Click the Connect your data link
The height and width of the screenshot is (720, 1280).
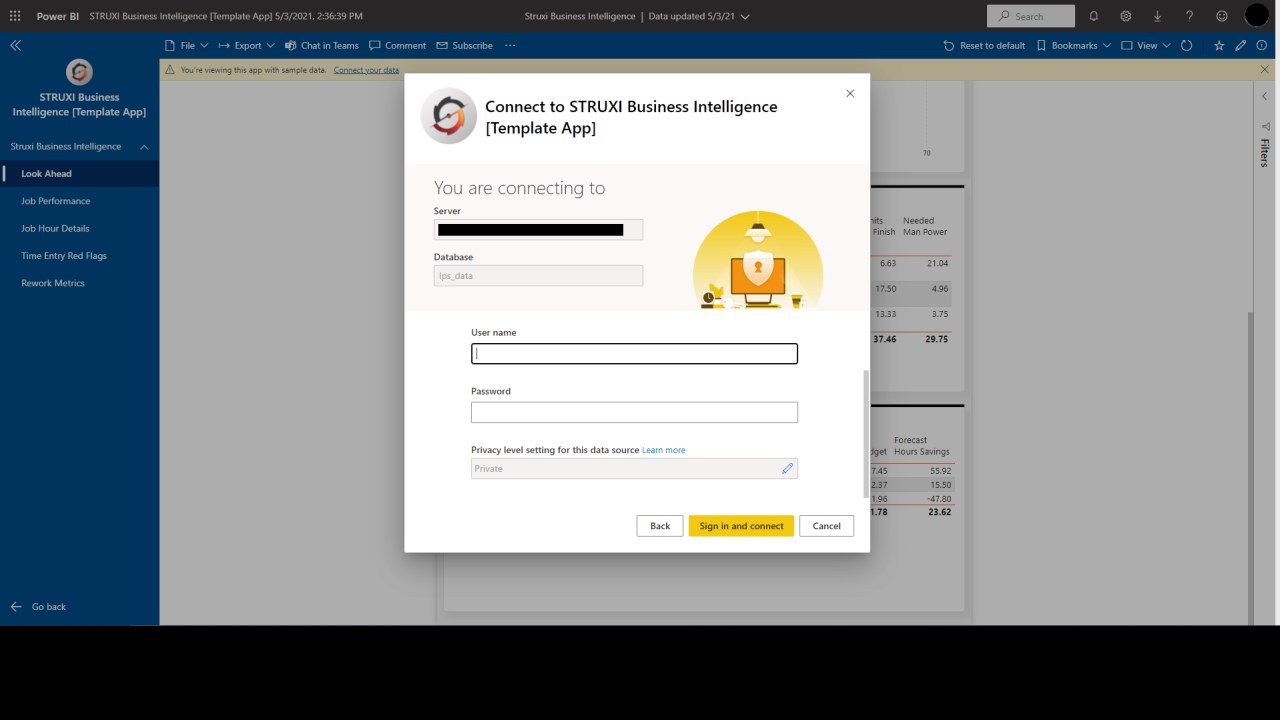pyautogui.click(x=366, y=70)
